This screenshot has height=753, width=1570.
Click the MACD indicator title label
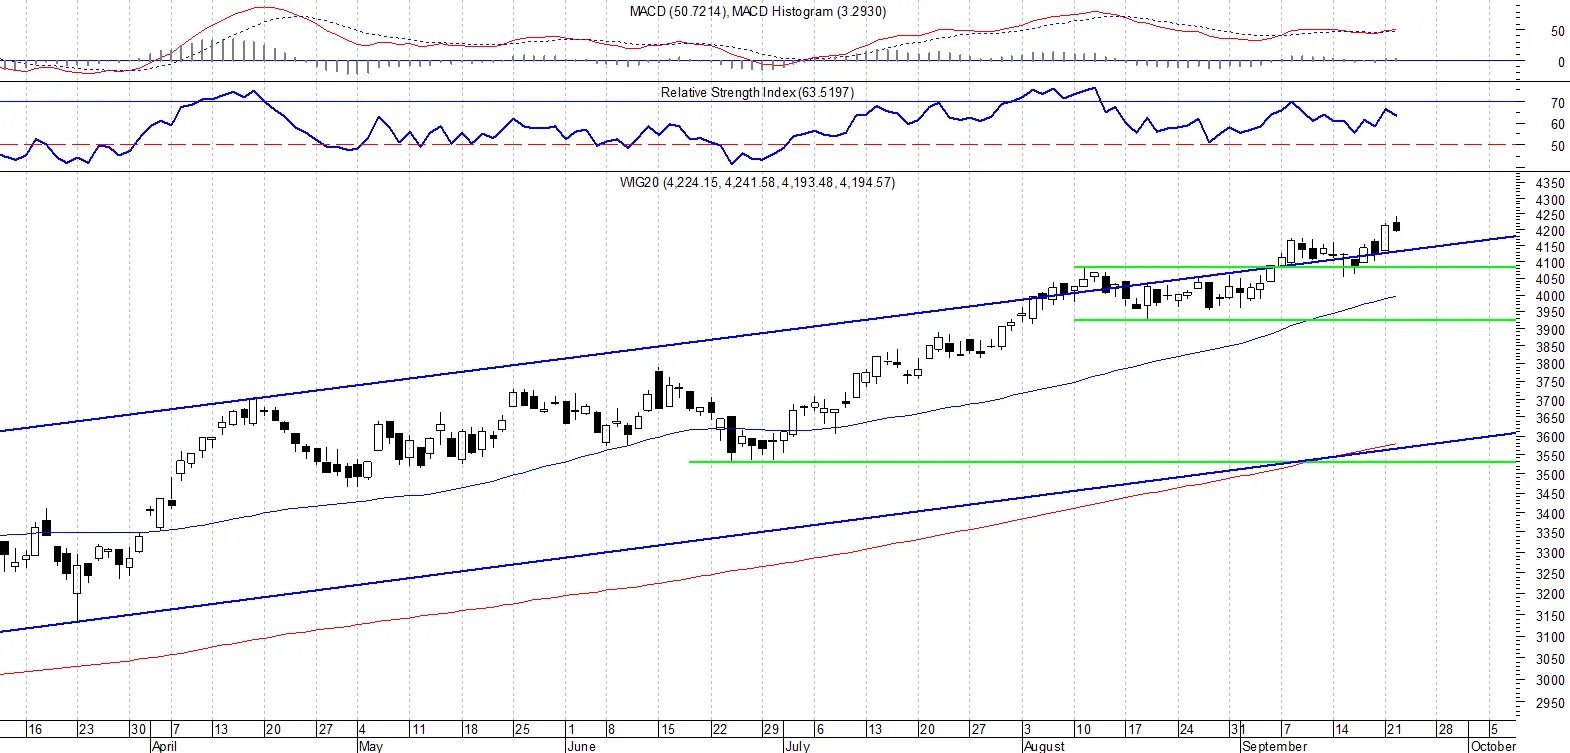tap(757, 12)
